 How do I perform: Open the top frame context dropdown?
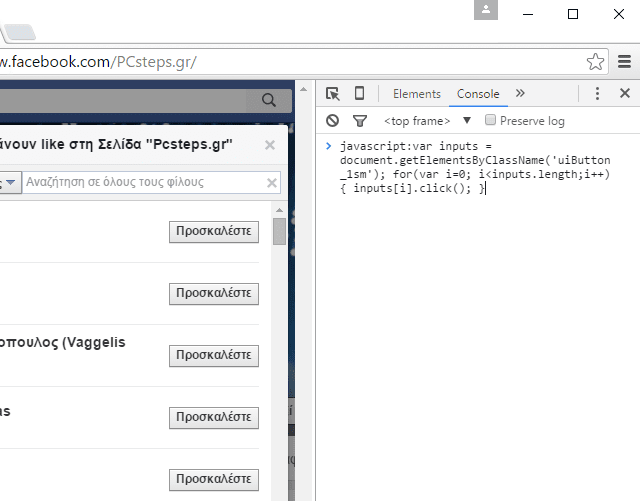[x=427, y=121]
